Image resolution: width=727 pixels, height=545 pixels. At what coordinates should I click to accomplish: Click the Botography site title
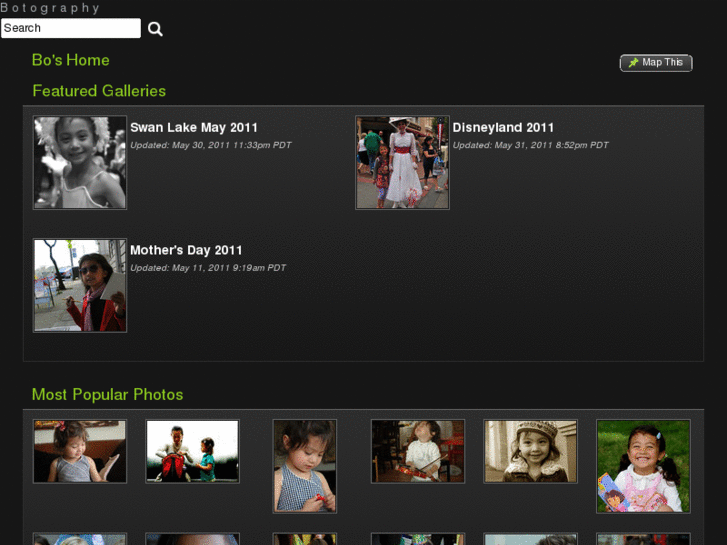[x=50, y=7]
